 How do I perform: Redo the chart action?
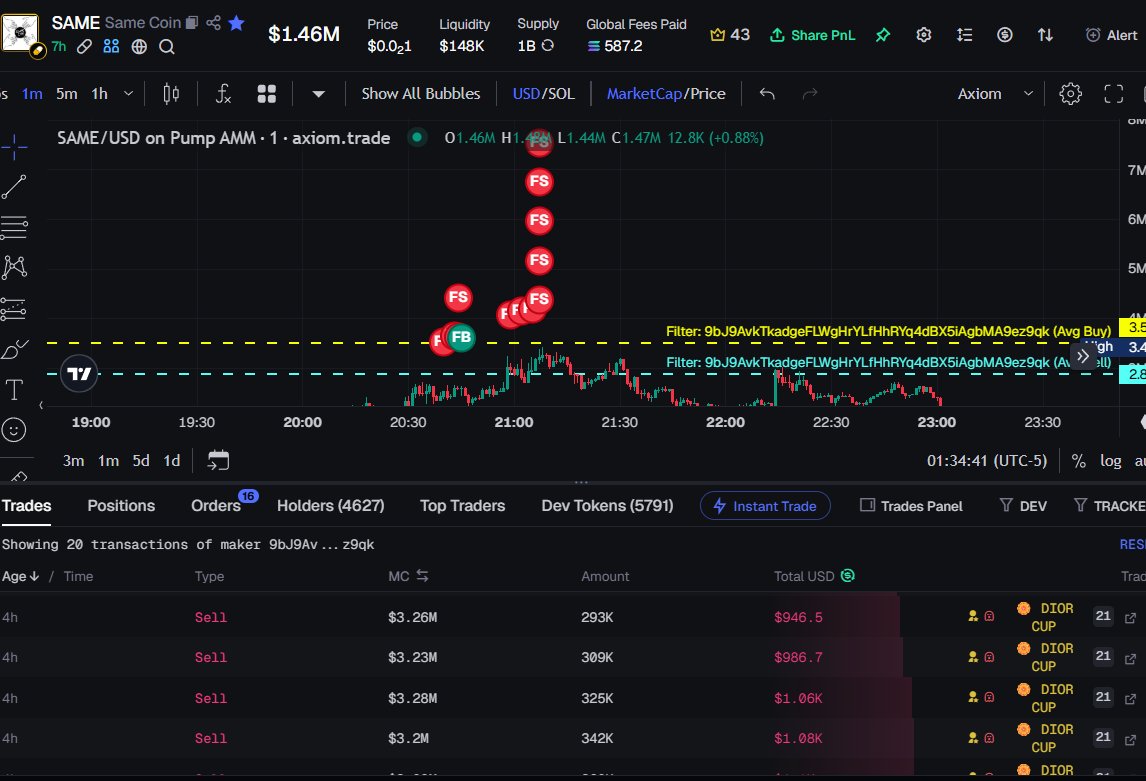(810, 94)
